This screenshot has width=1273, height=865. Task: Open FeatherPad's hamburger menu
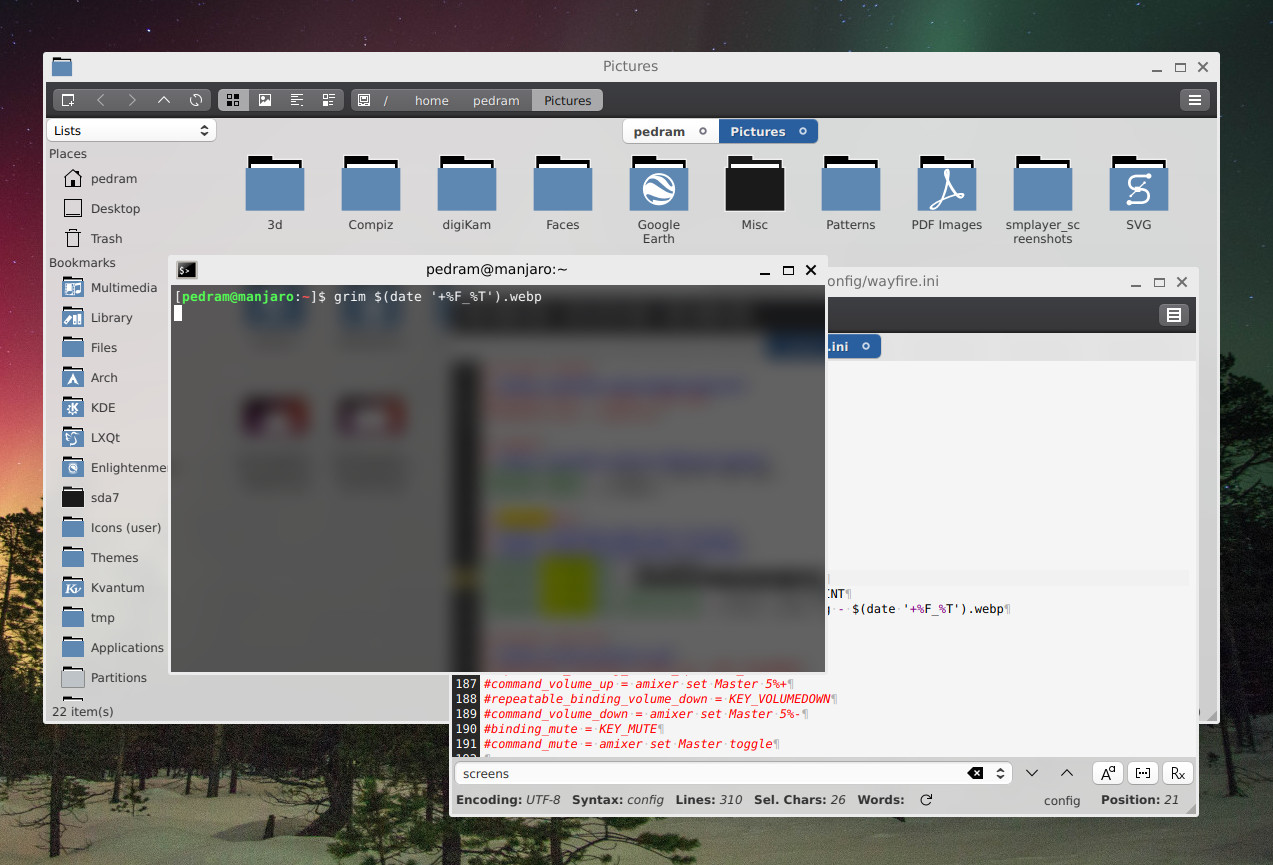click(1172, 314)
